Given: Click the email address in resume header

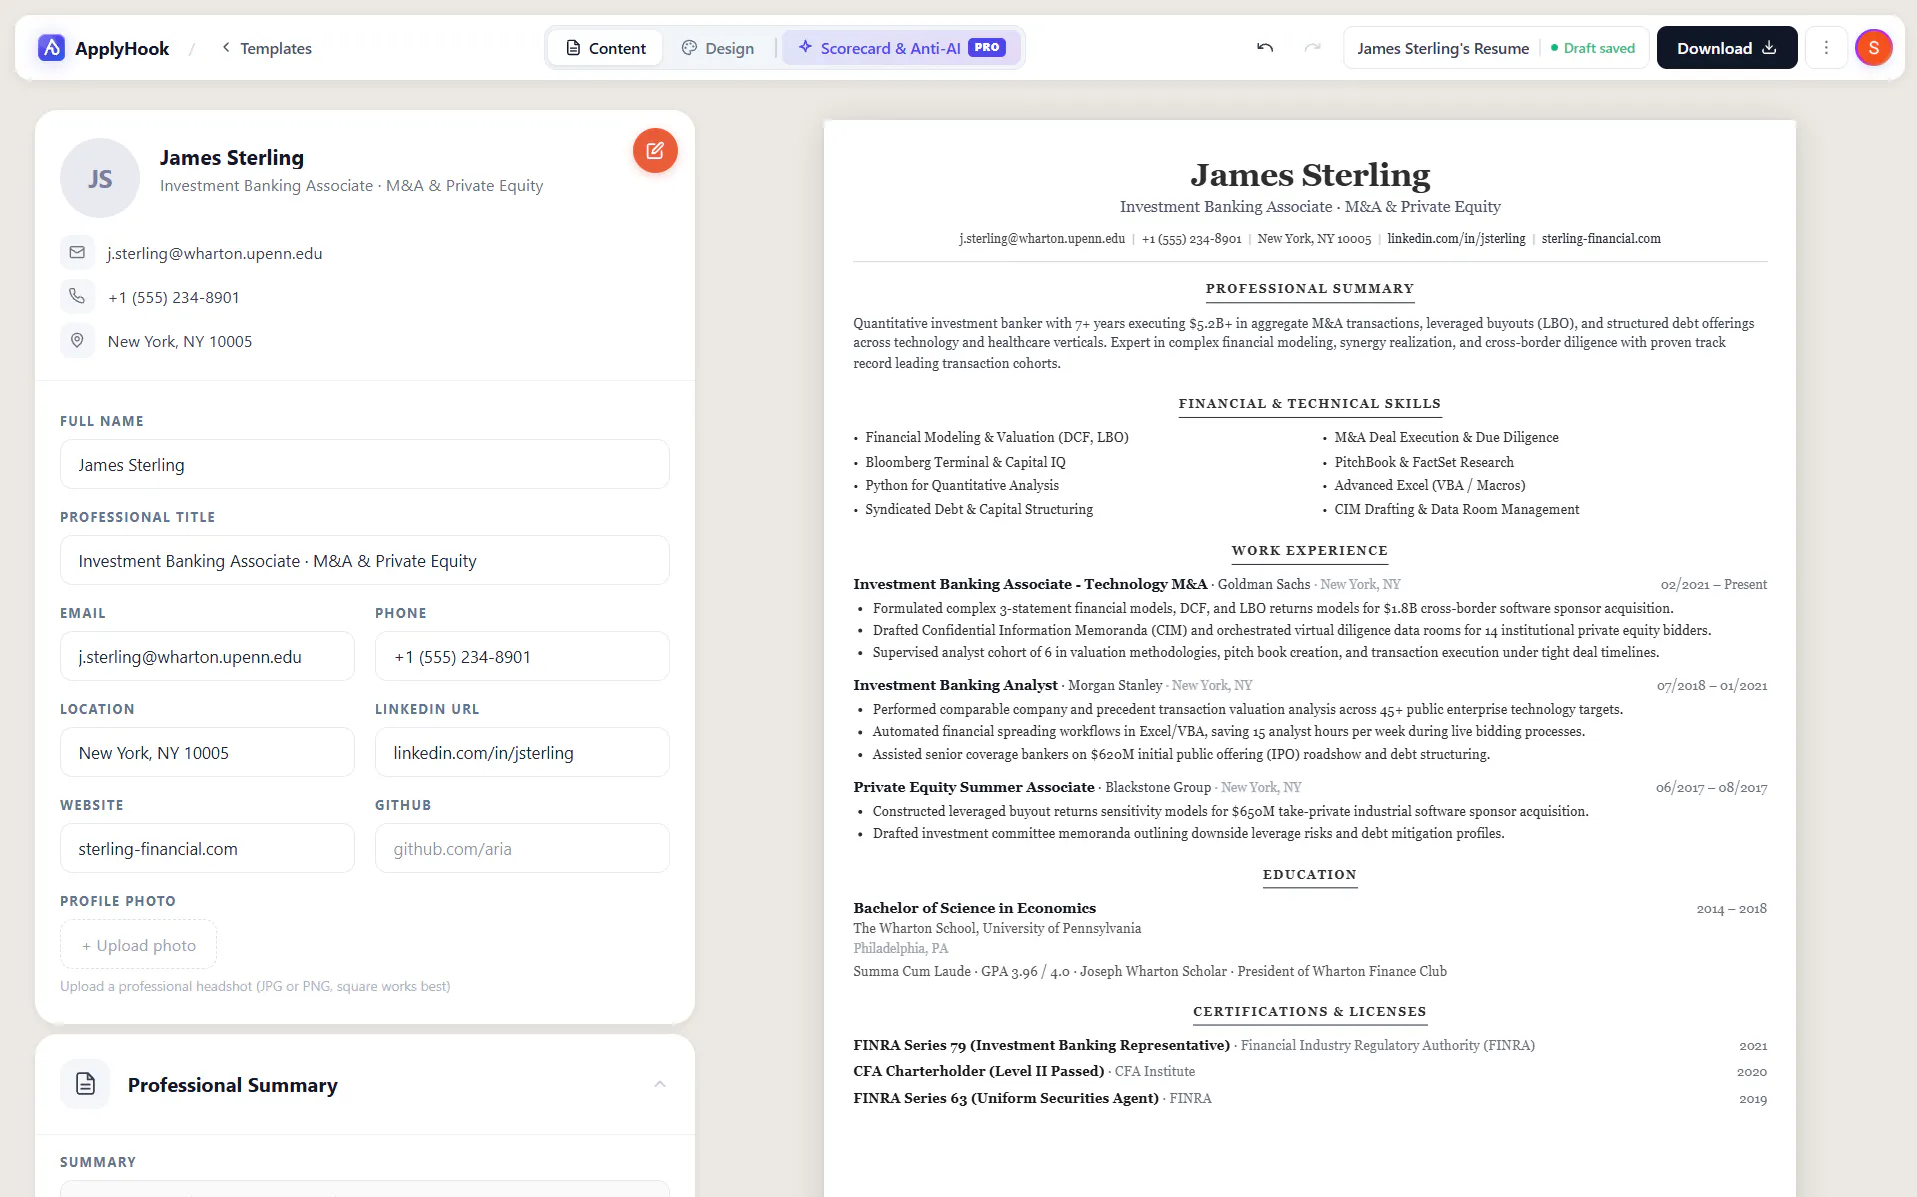Looking at the screenshot, I should pyautogui.click(x=1042, y=239).
